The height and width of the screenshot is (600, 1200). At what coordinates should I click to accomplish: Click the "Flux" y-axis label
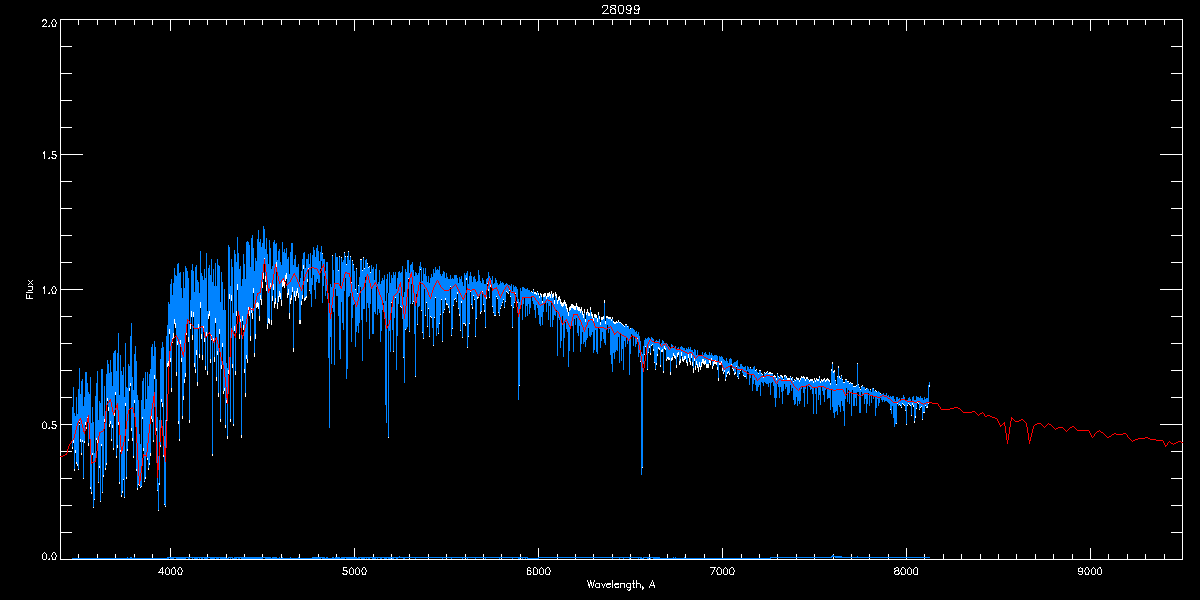29,290
